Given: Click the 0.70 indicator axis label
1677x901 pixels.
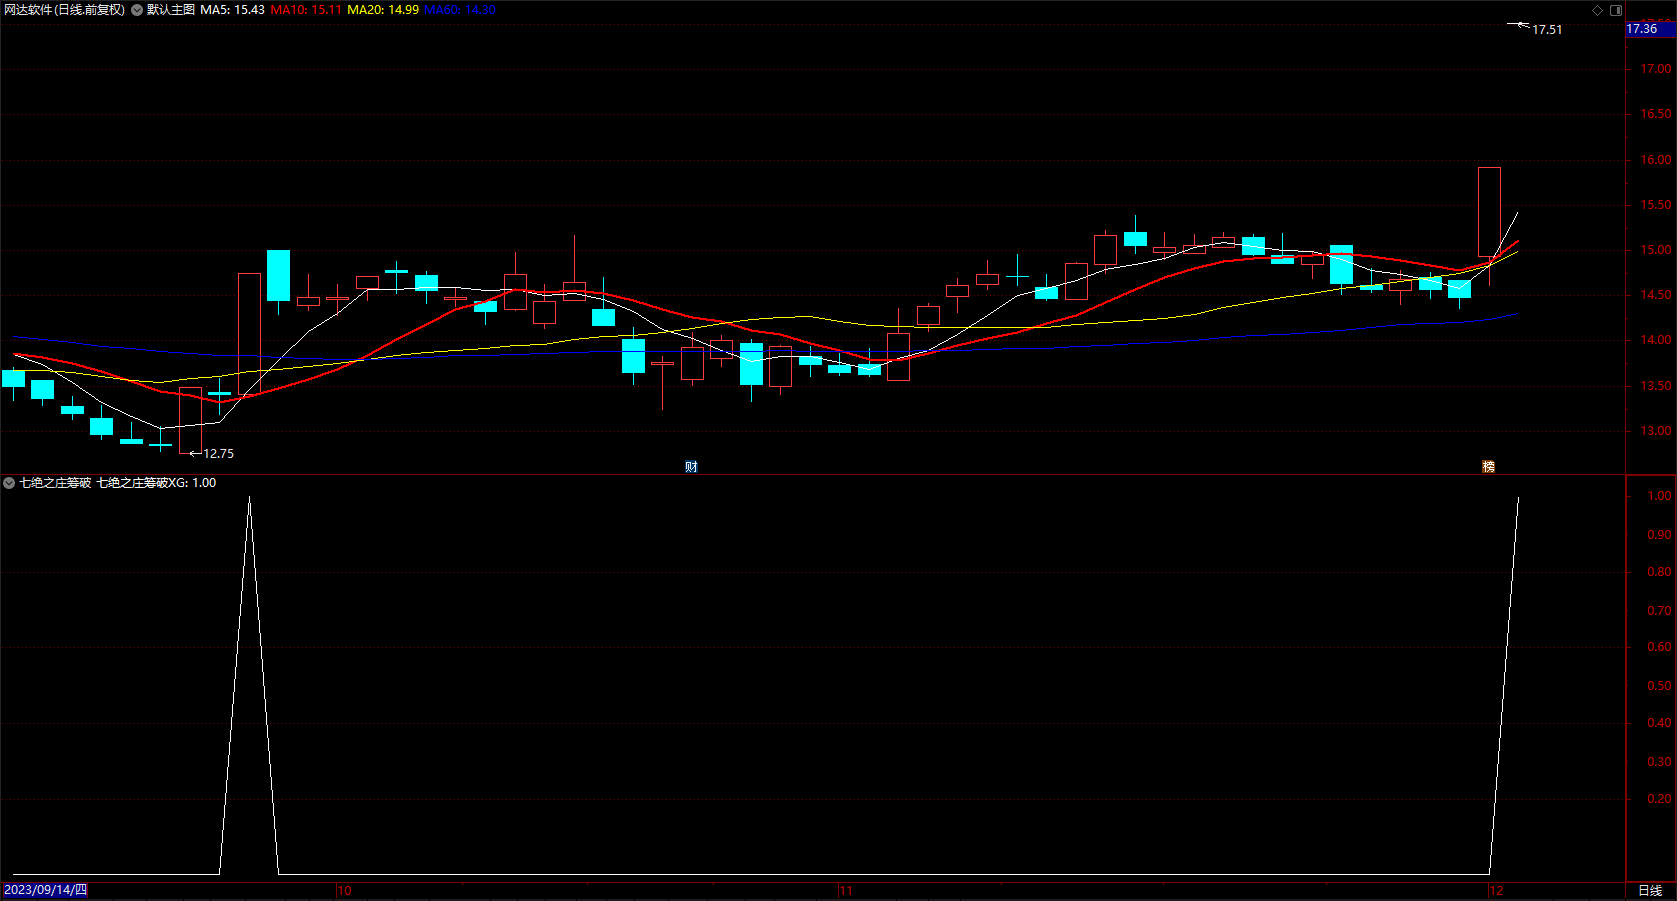Looking at the screenshot, I should point(1660,611).
